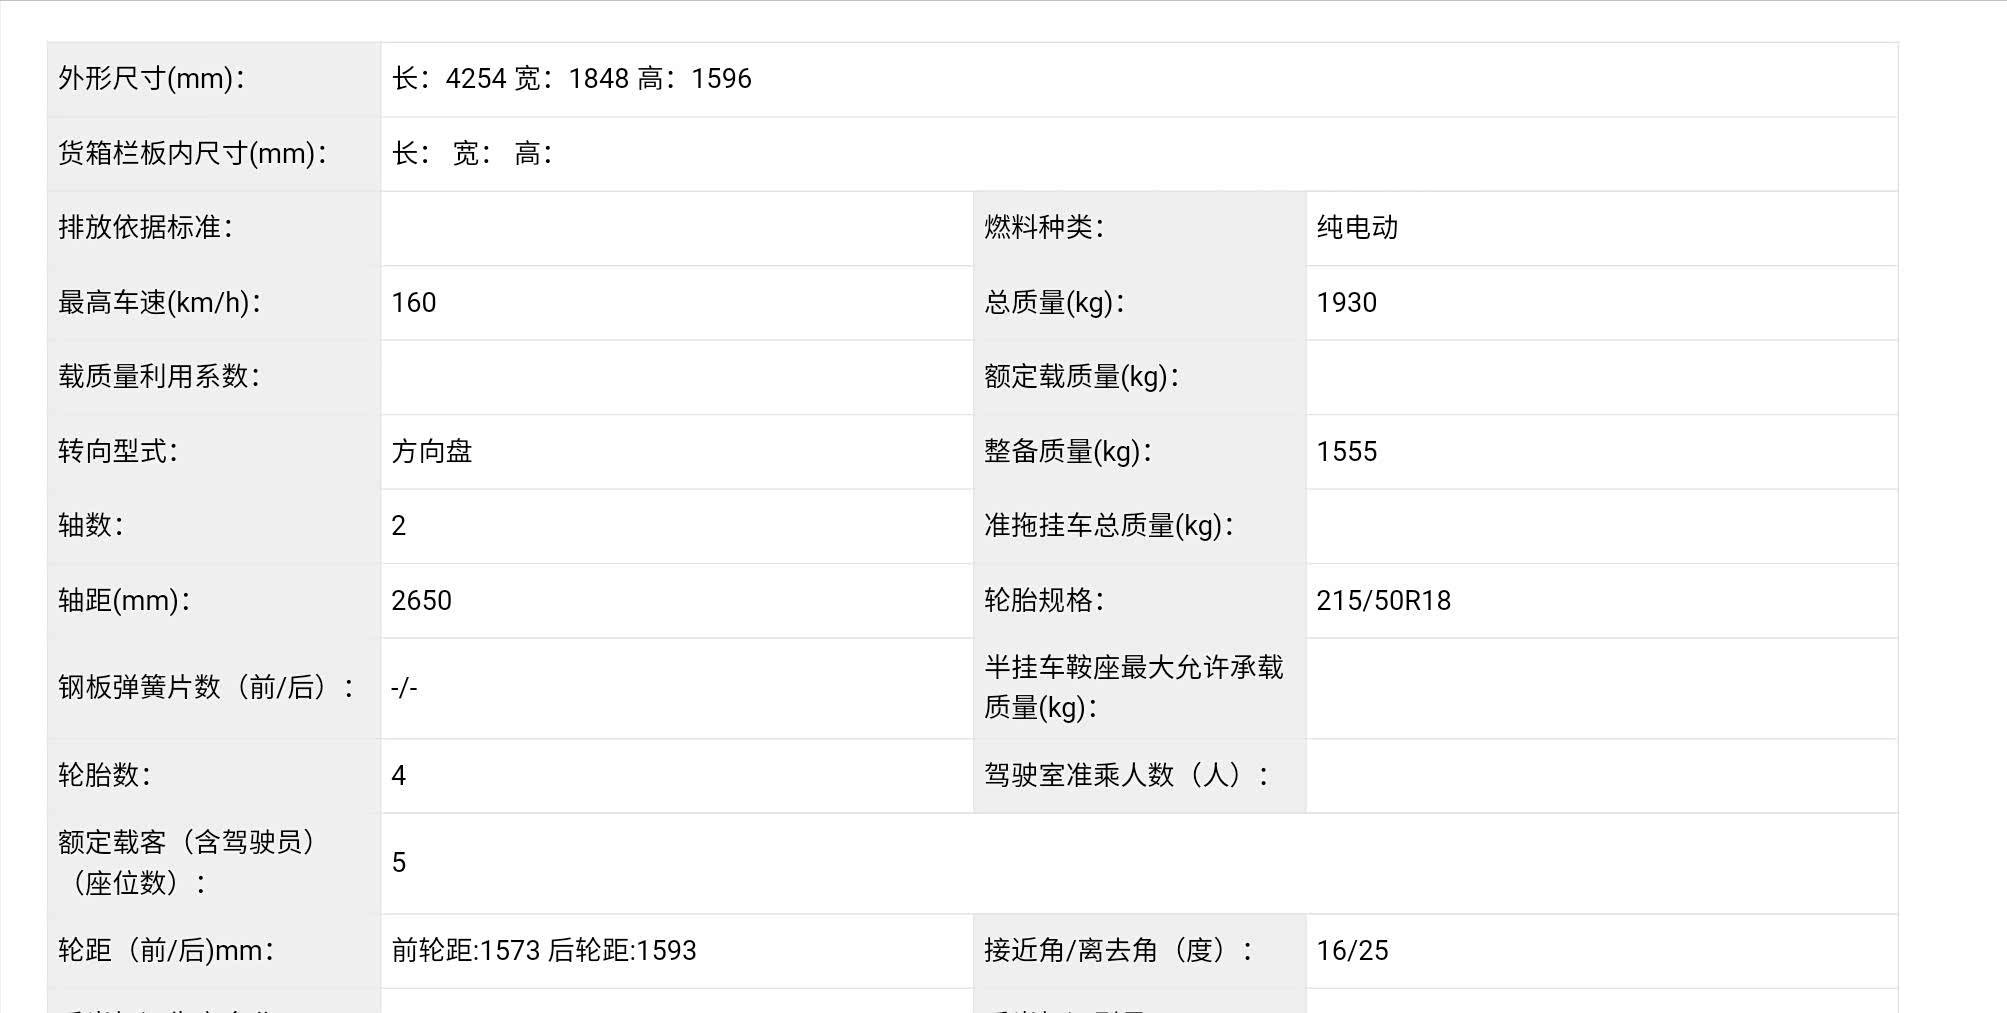
Task: Click the 载质量利用系数 label
Action: [x=159, y=377]
